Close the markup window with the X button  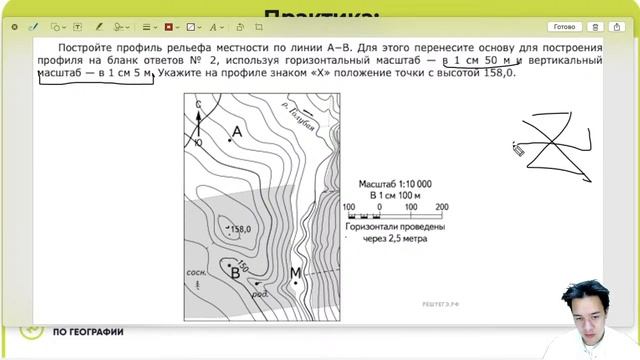coord(15,27)
